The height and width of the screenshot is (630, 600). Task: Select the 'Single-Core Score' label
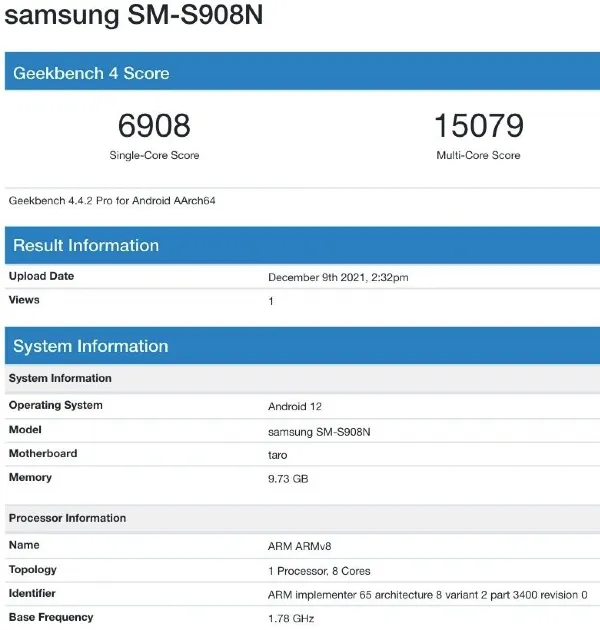click(154, 155)
